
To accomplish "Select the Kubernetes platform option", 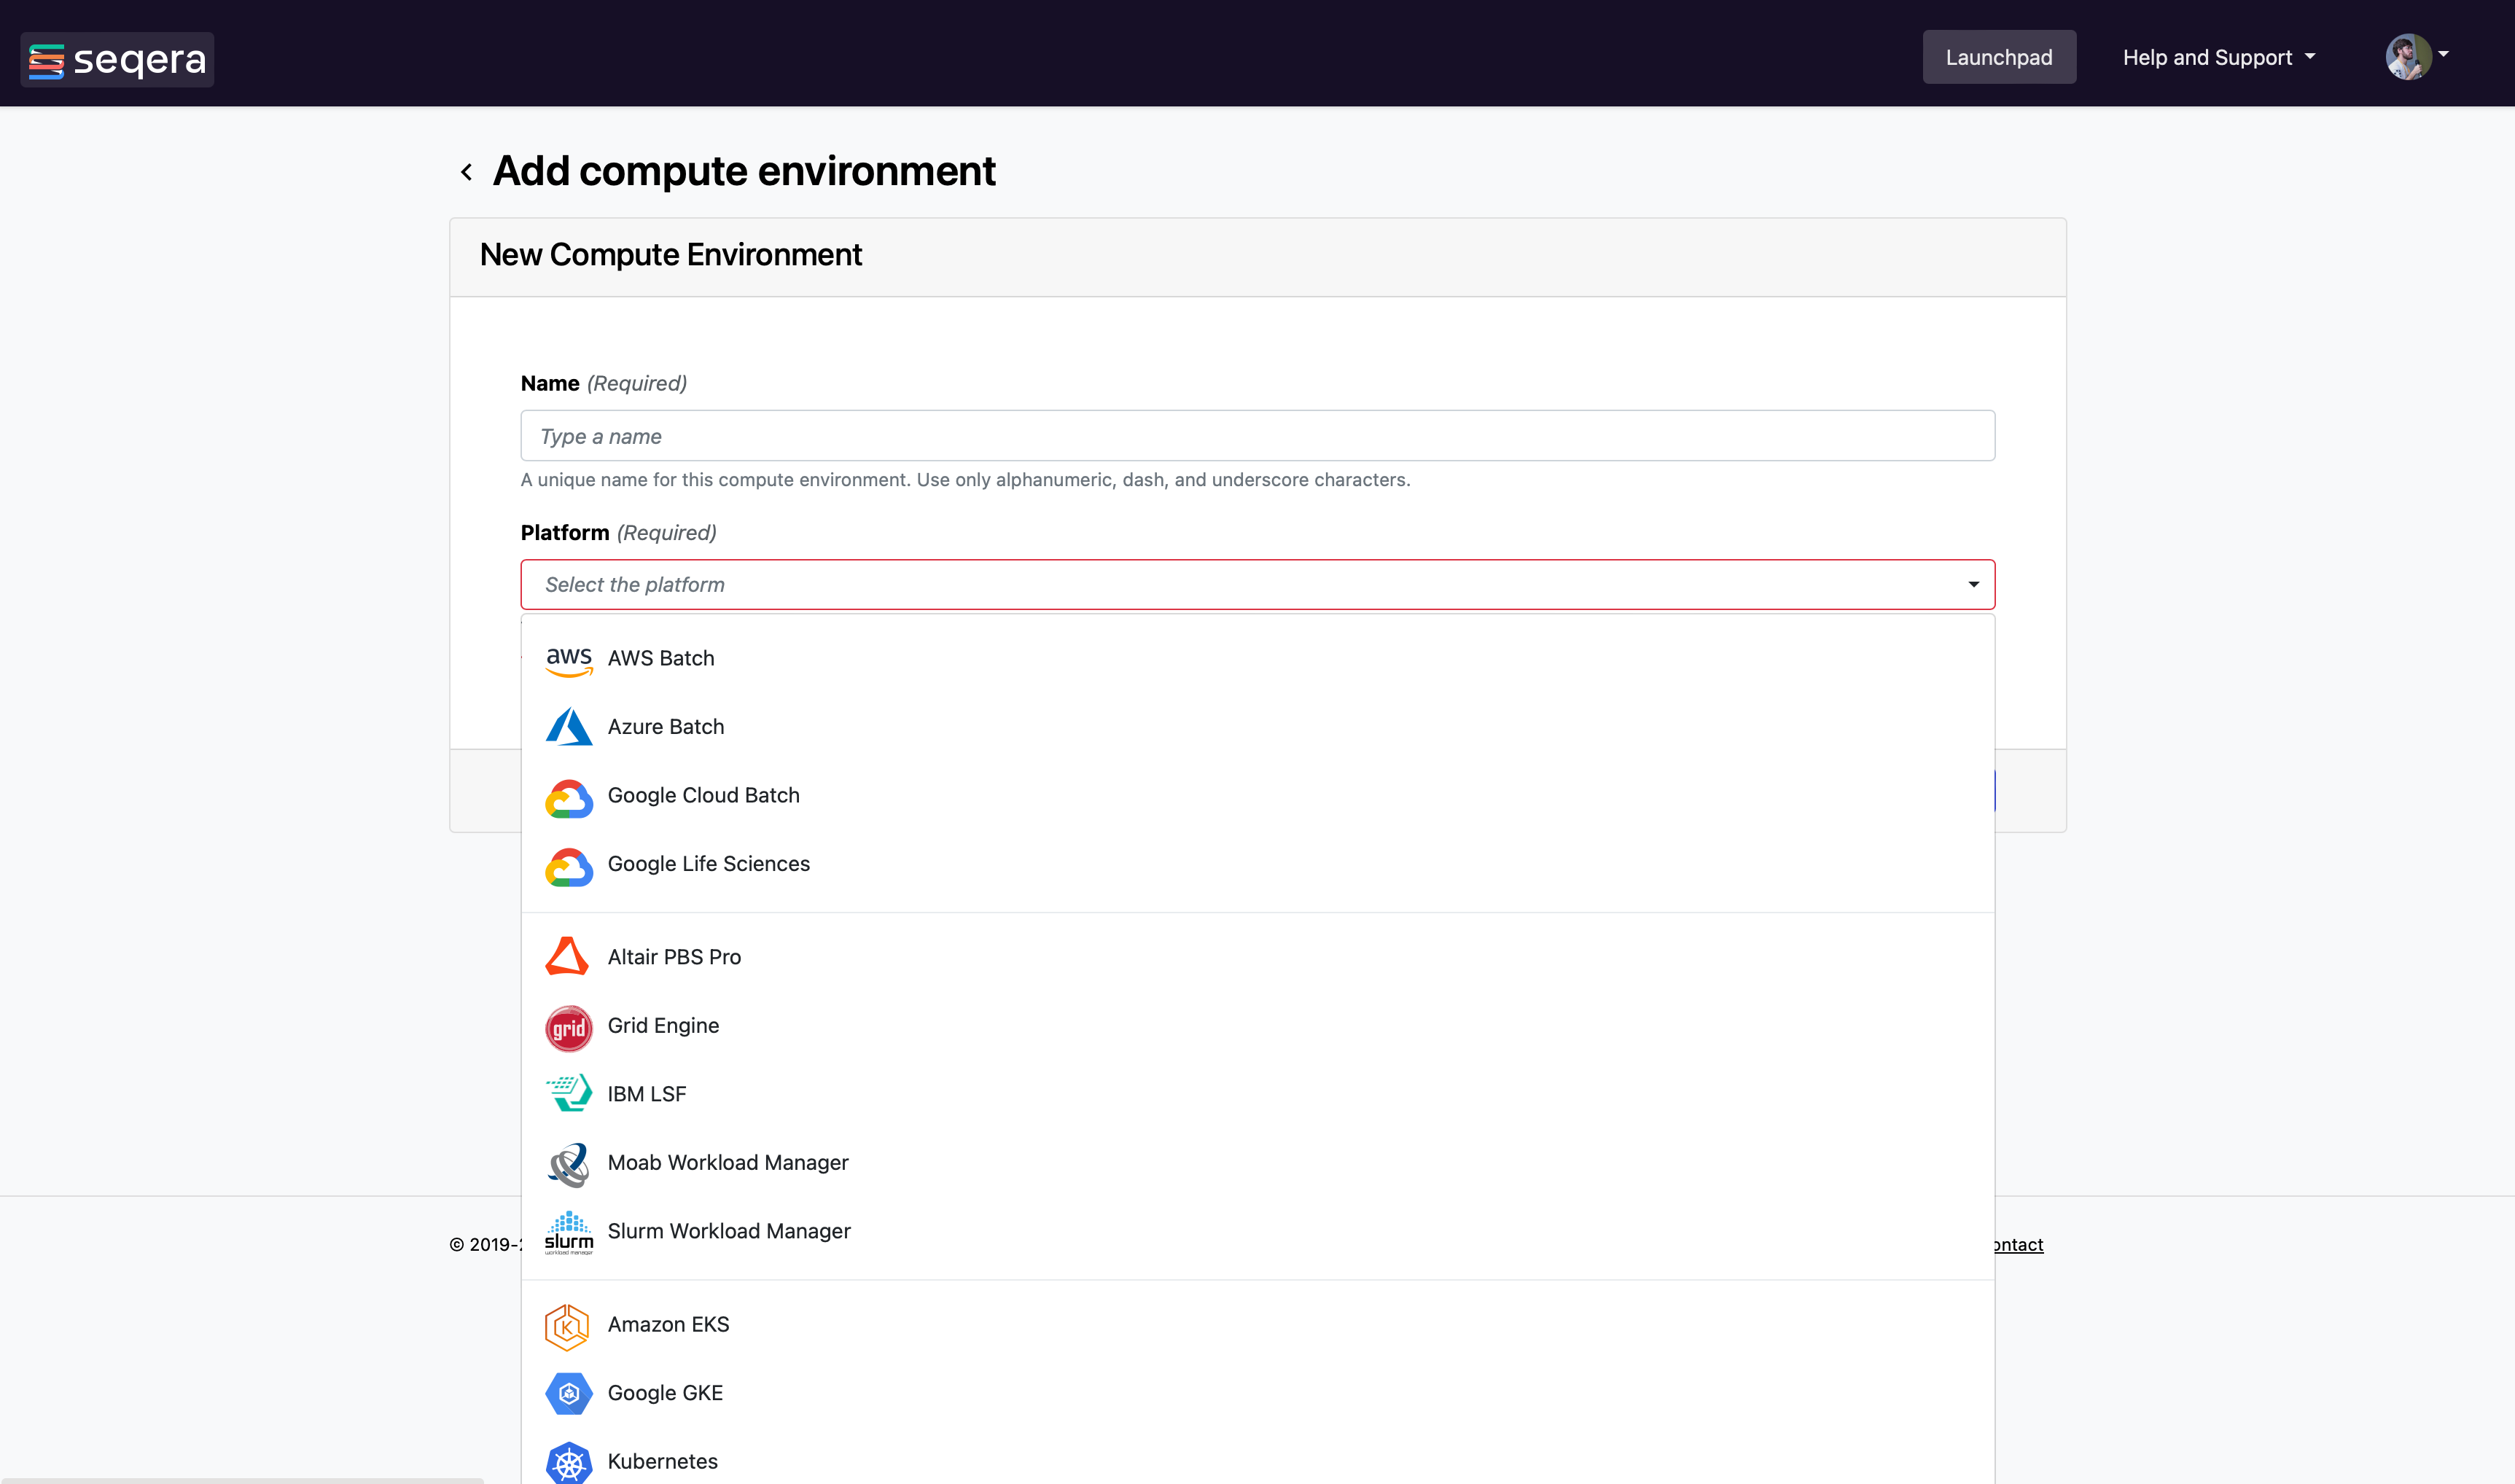I will (x=663, y=1461).
